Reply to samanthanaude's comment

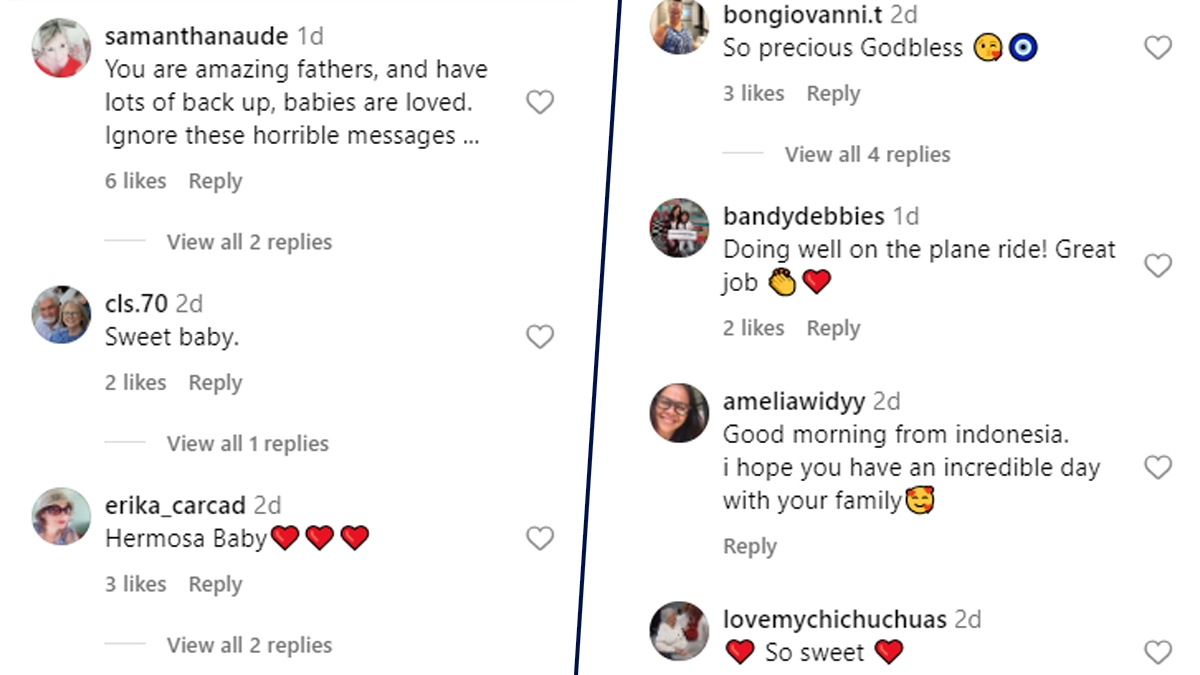(x=215, y=182)
